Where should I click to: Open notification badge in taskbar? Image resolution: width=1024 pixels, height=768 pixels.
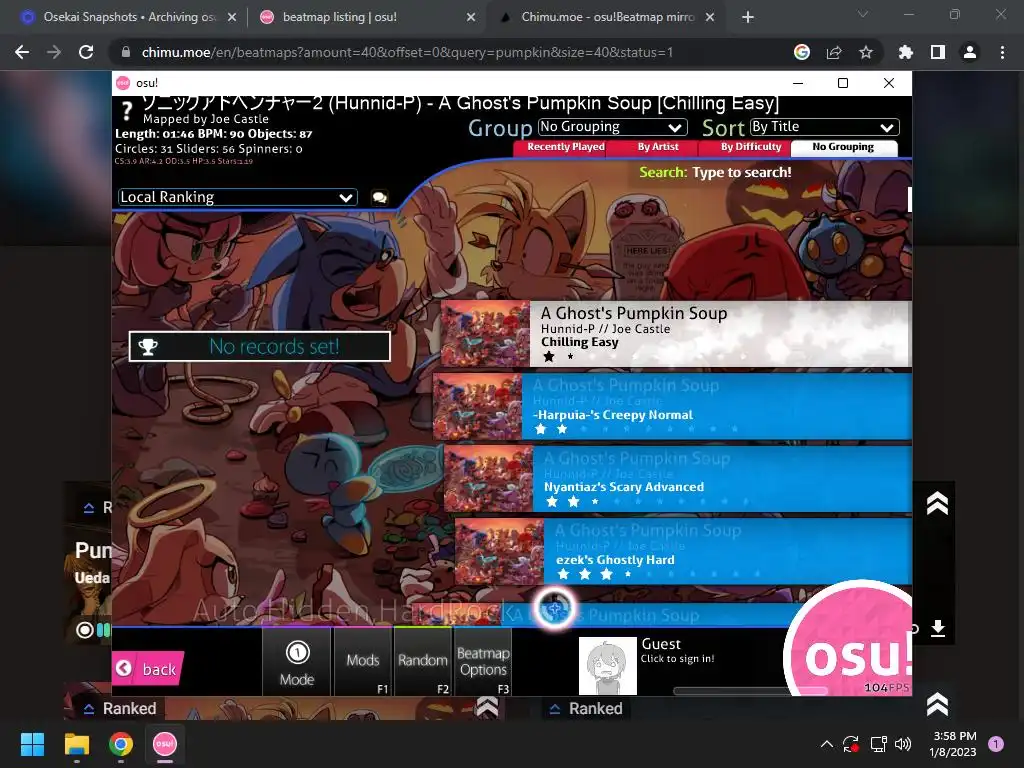coord(995,744)
